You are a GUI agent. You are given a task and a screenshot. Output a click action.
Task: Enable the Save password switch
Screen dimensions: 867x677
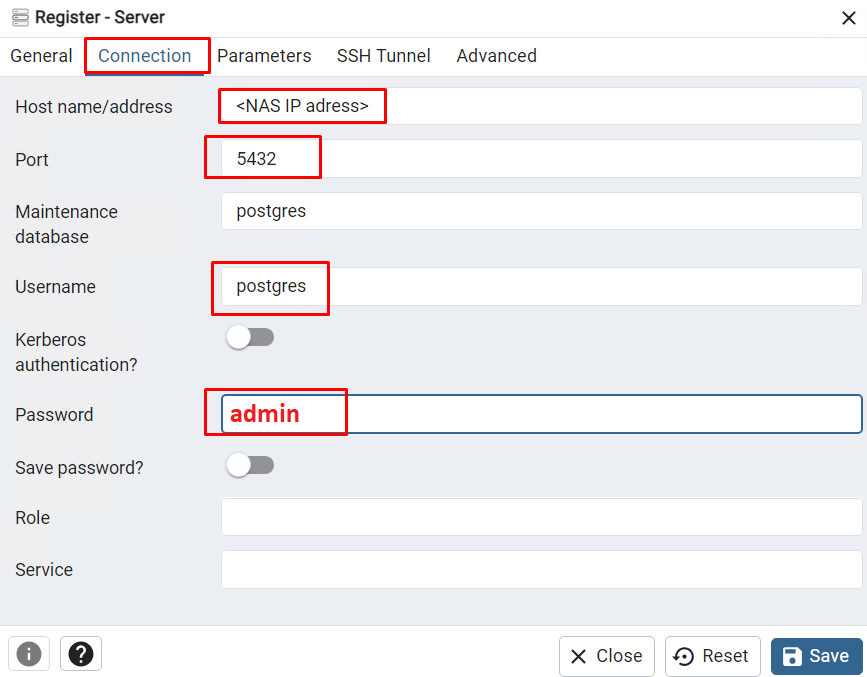coord(249,465)
